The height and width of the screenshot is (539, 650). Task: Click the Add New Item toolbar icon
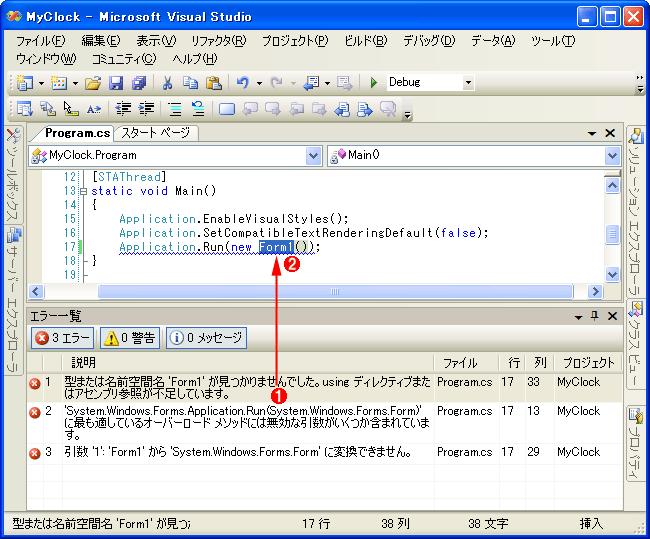click(59, 83)
